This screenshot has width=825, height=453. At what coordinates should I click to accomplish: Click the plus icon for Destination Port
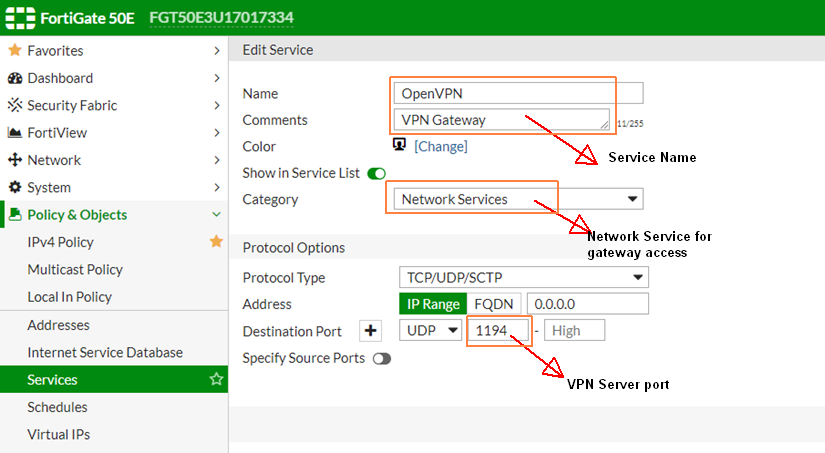pos(370,331)
